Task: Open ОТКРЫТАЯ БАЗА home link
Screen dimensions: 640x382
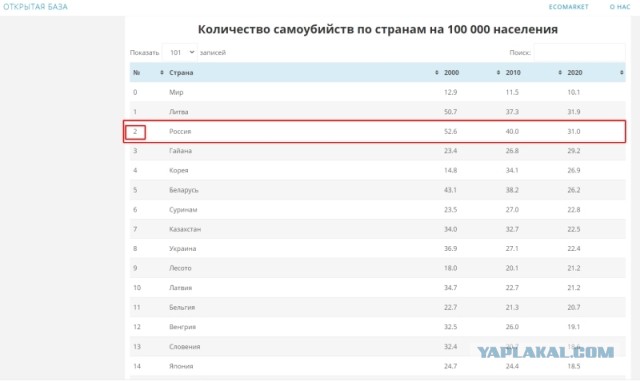Action: coord(36,7)
